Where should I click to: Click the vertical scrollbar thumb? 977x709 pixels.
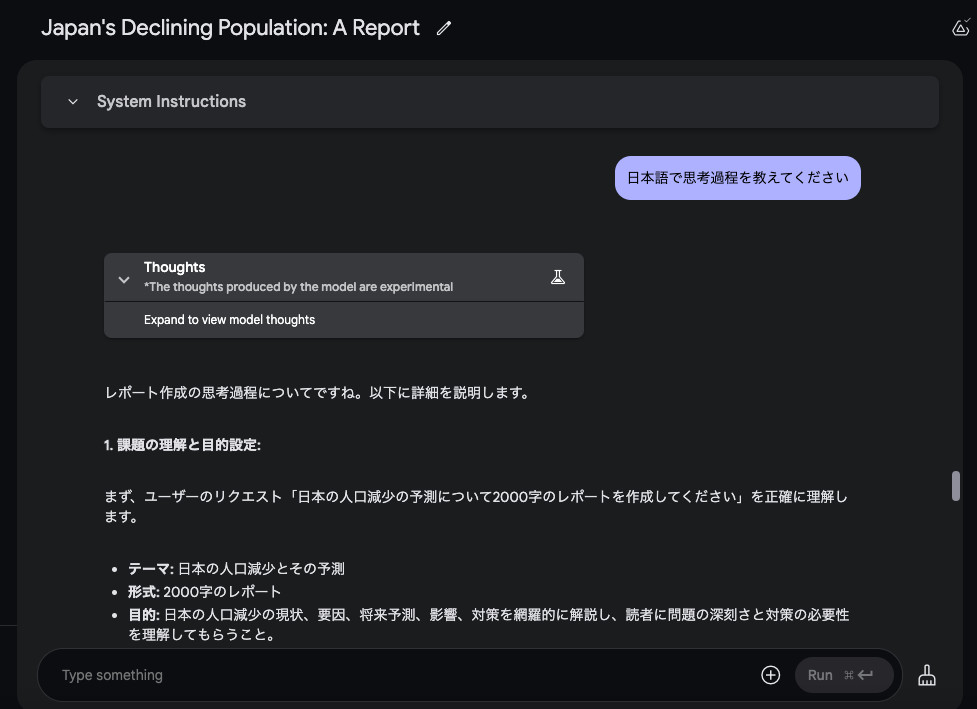pos(956,486)
